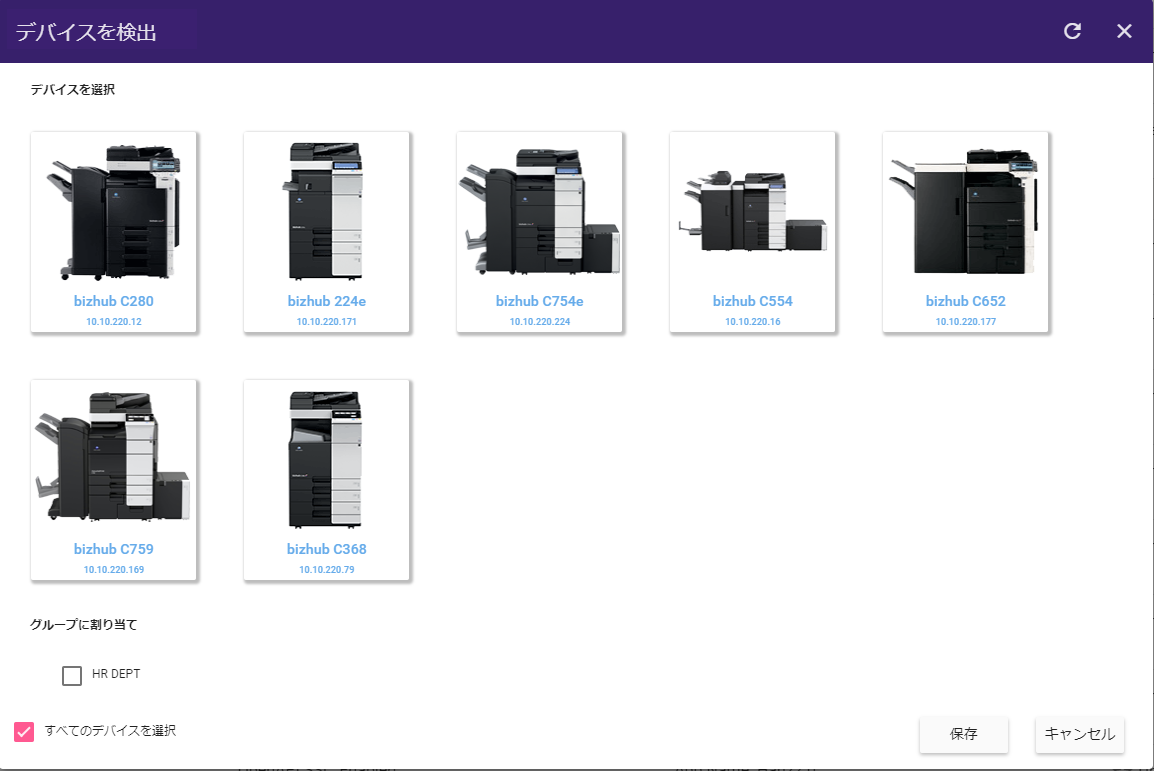1154x771 pixels.
Task: Click IP address 10.10.220.171
Action: (327, 321)
